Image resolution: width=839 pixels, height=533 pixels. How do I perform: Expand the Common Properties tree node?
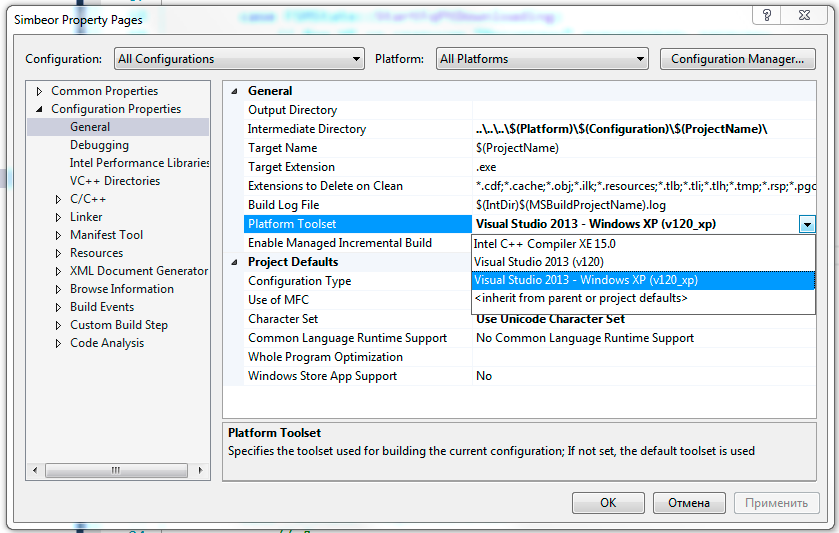click(x=40, y=91)
